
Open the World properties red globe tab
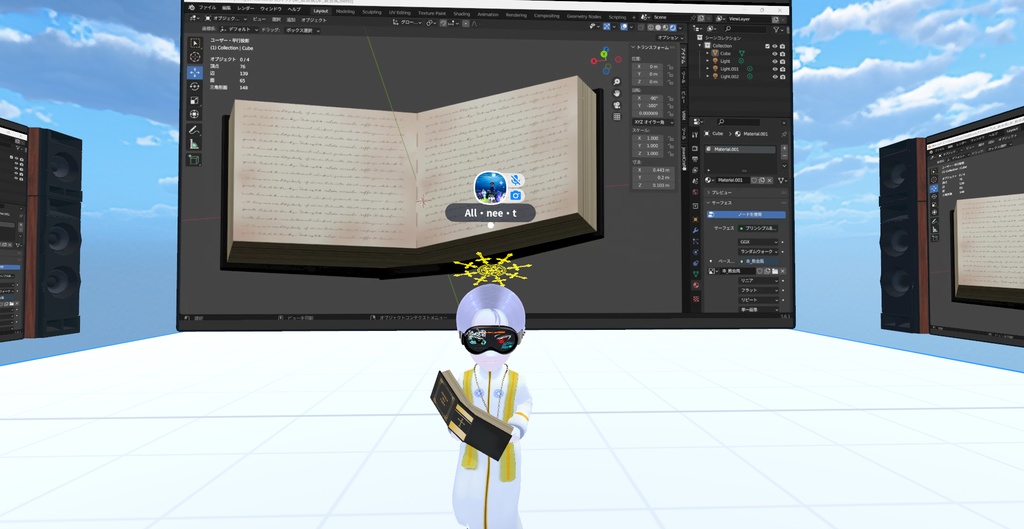pos(695,192)
